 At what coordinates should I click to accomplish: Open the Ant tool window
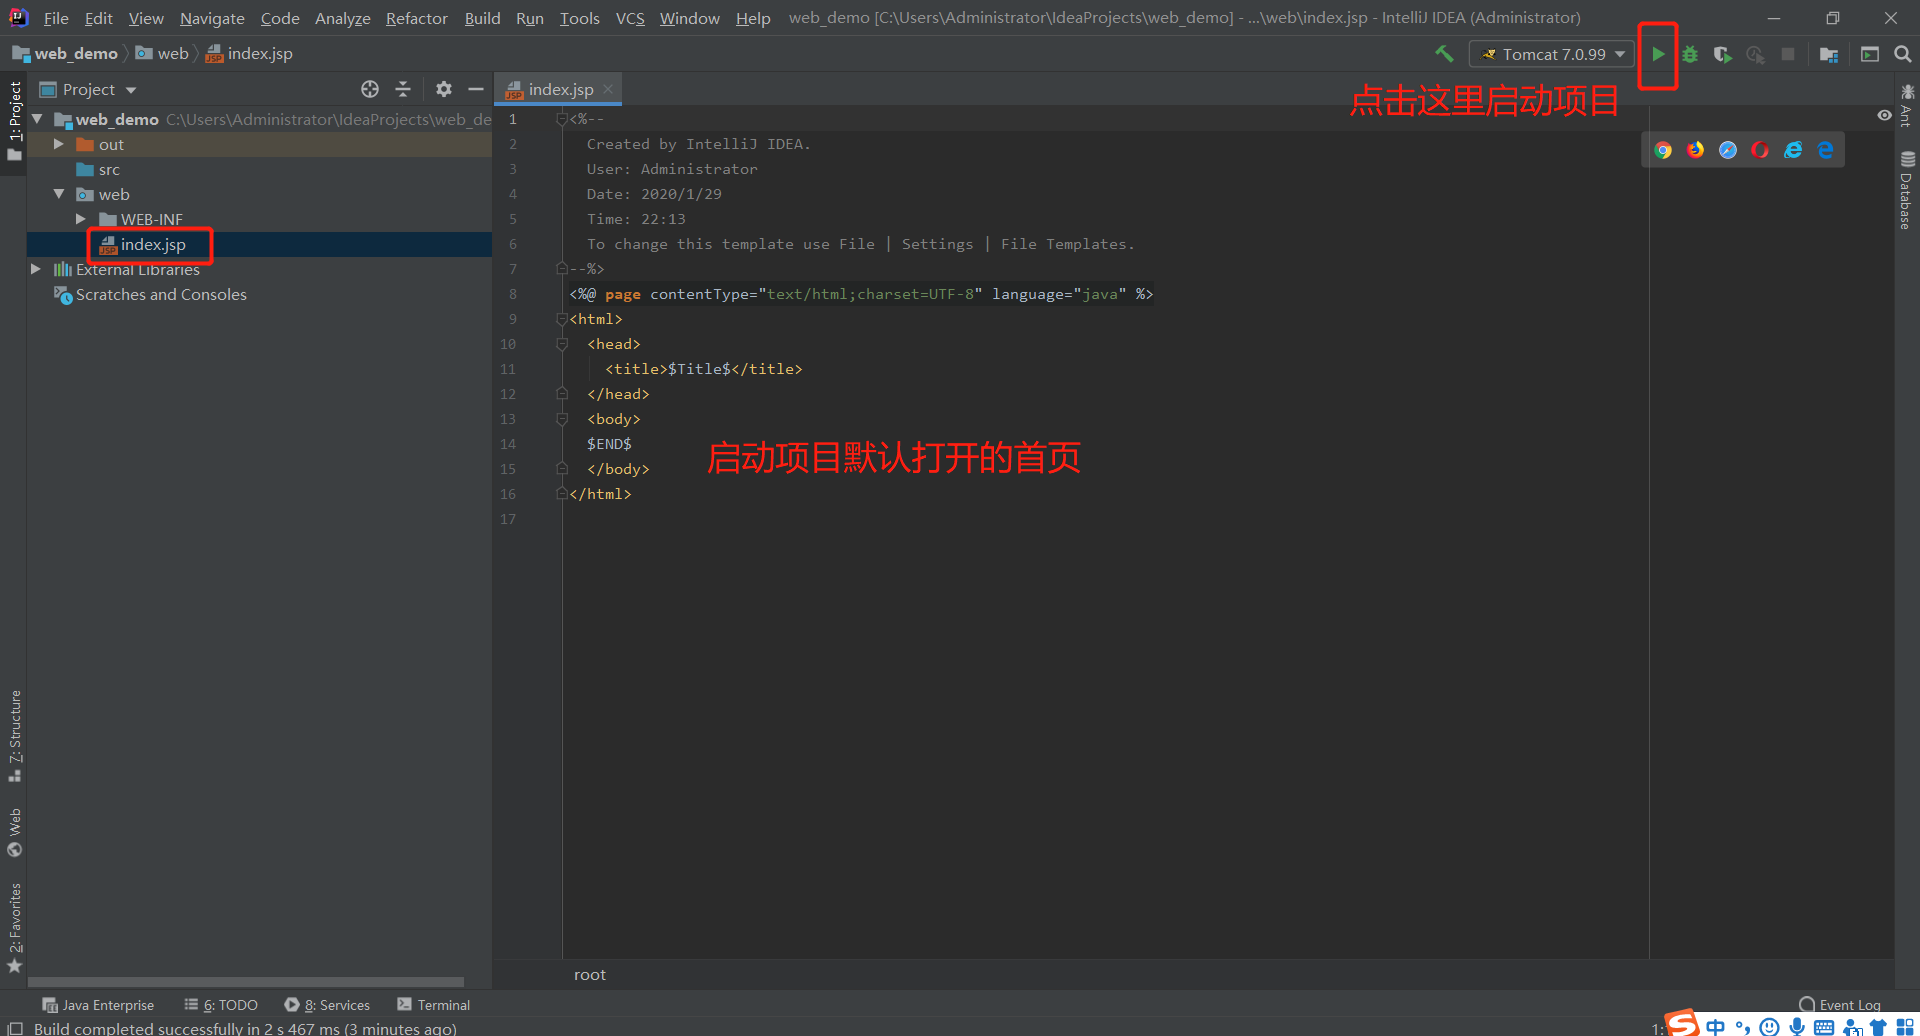coord(1907,105)
